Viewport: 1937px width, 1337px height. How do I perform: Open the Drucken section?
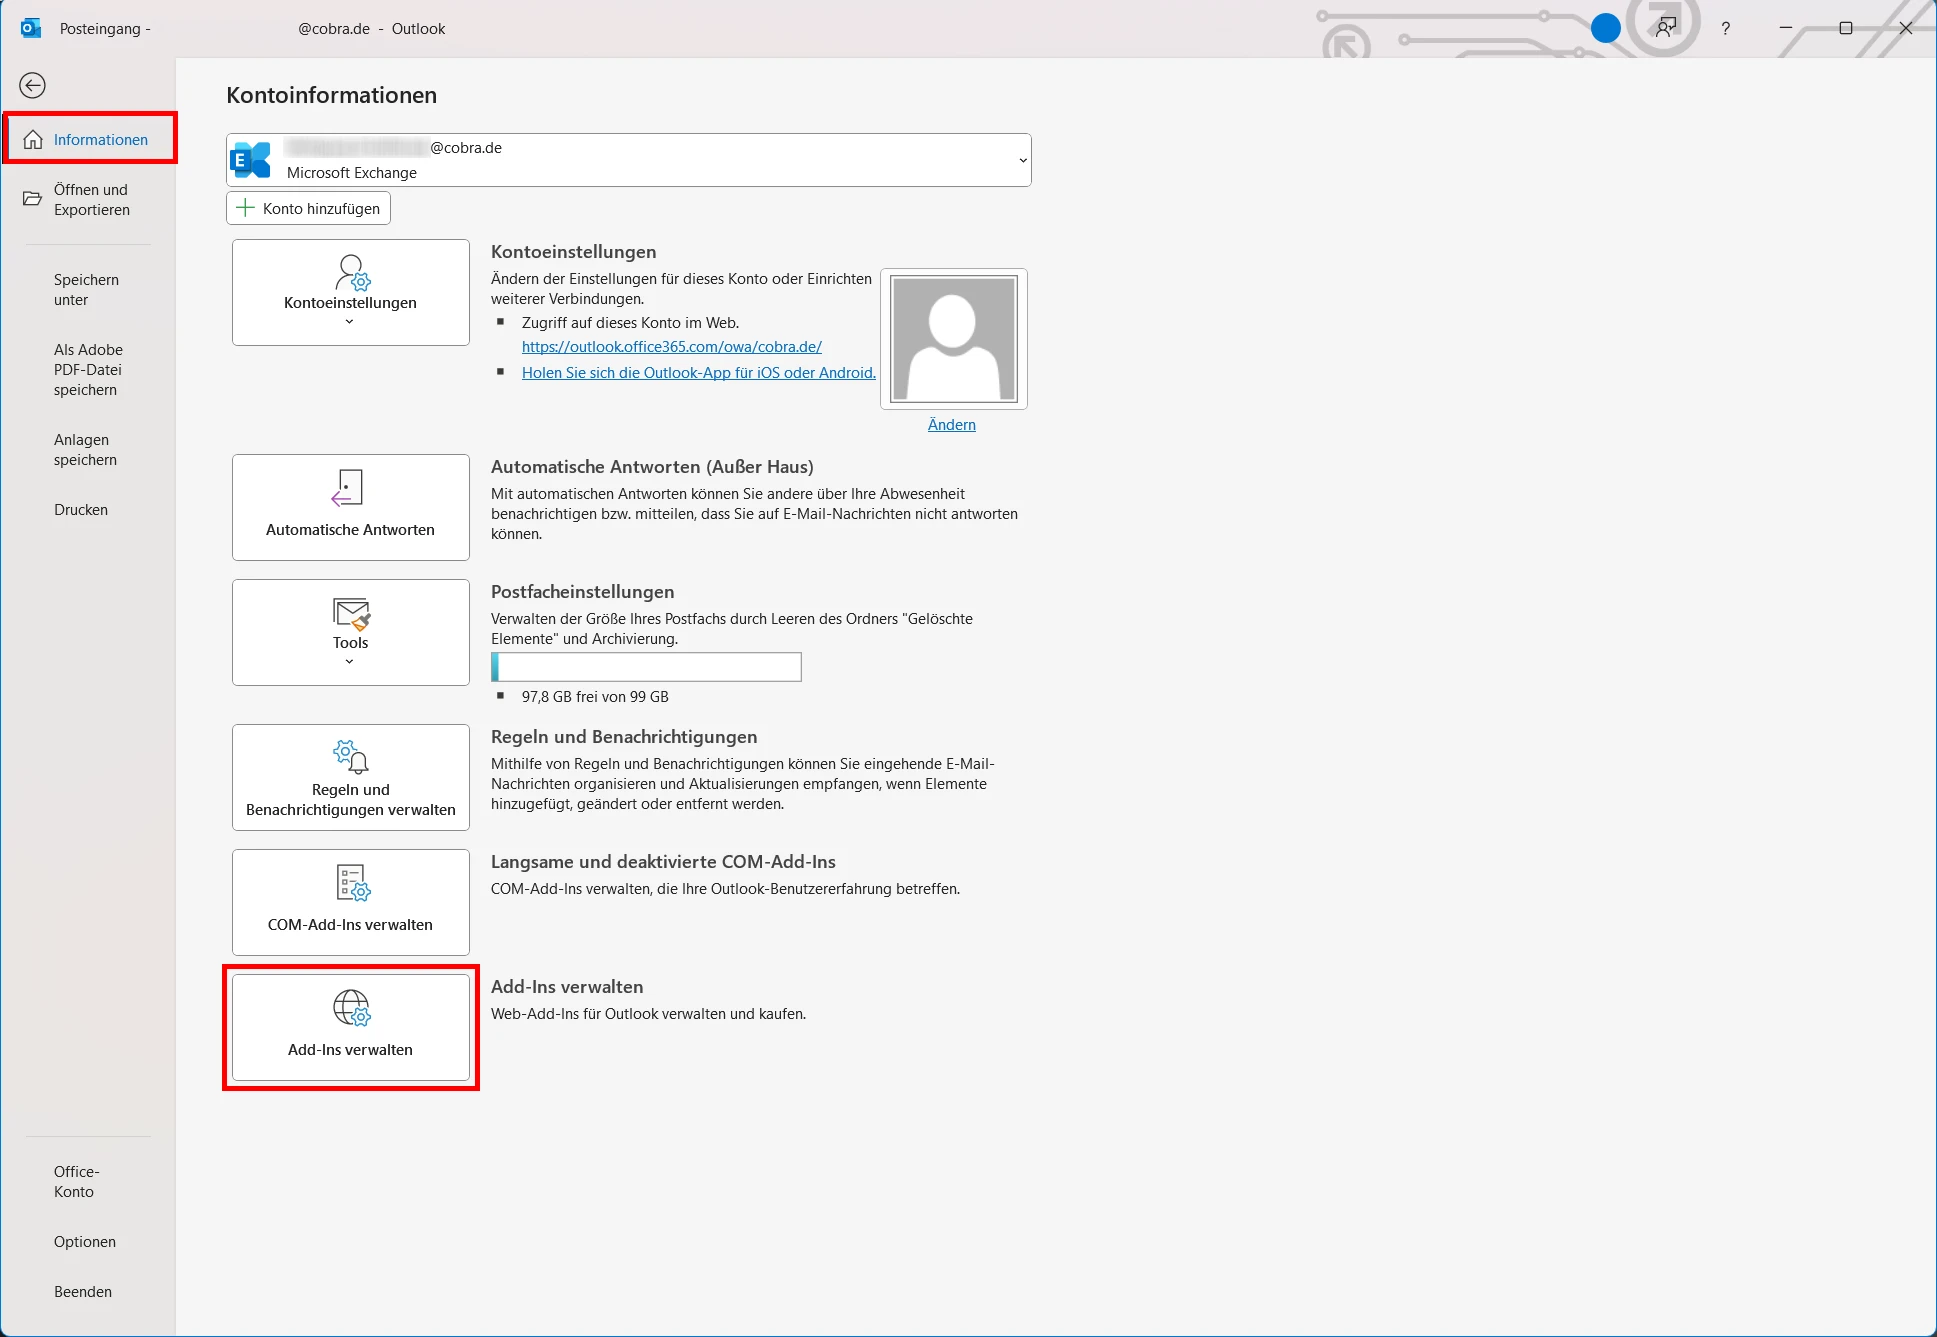[80, 509]
